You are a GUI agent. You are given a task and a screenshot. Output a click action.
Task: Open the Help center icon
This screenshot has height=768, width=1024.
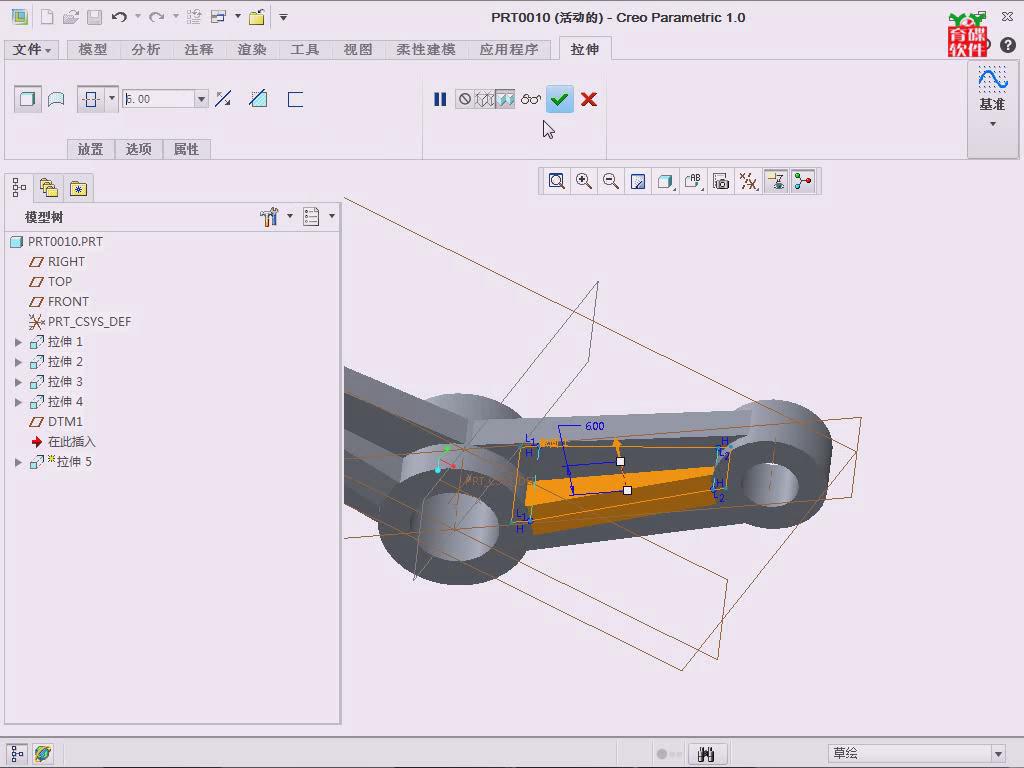(x=1008, y=44)
